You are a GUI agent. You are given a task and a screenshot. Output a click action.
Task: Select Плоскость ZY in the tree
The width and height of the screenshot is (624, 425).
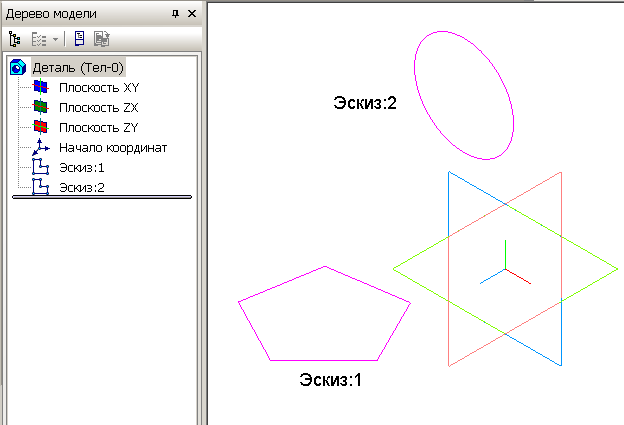[x=99, y=127]
